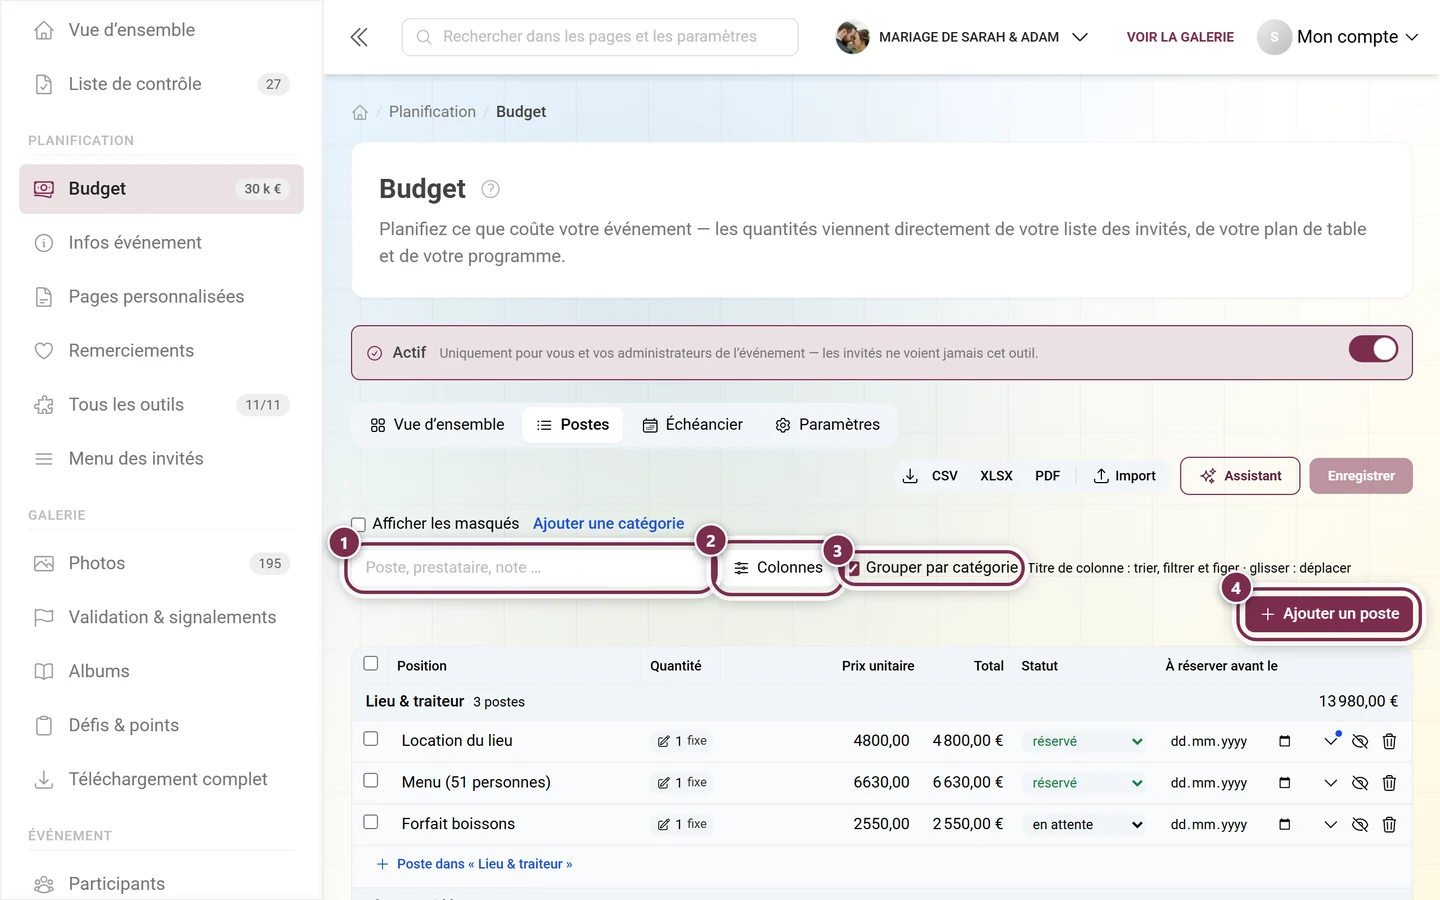This screenshot has height=900, width=1440.
Task: Open date picker for Location du lieu
Action: 1285,741
